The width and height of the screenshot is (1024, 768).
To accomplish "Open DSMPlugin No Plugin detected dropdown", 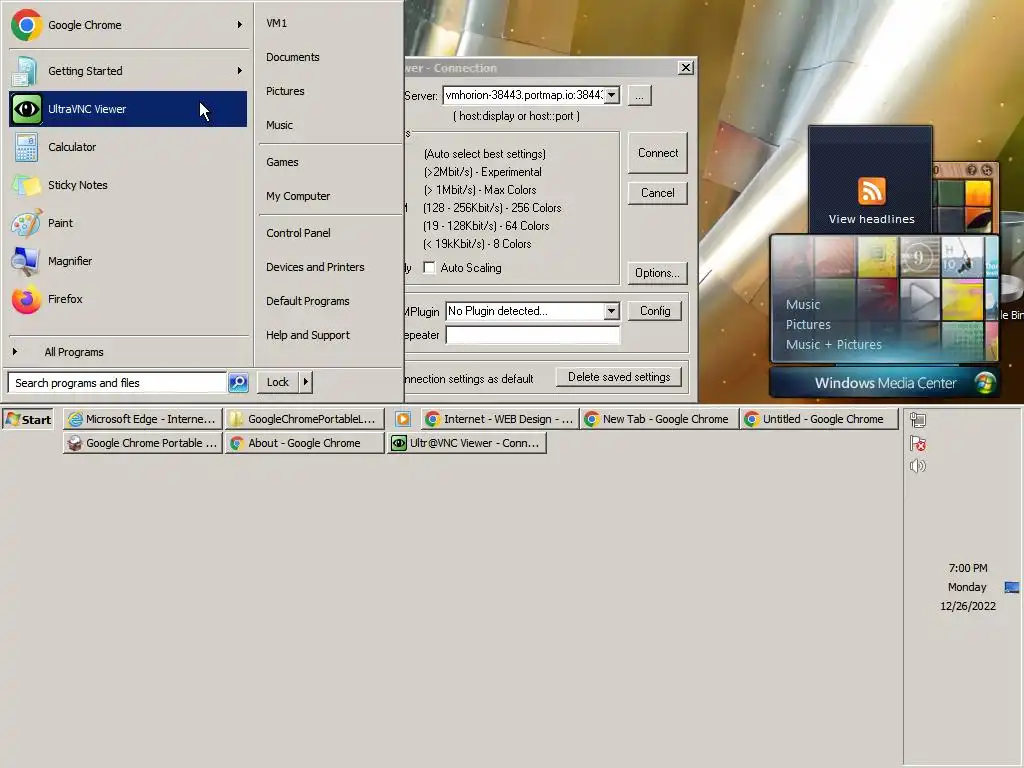I will (x=611, y=312).
